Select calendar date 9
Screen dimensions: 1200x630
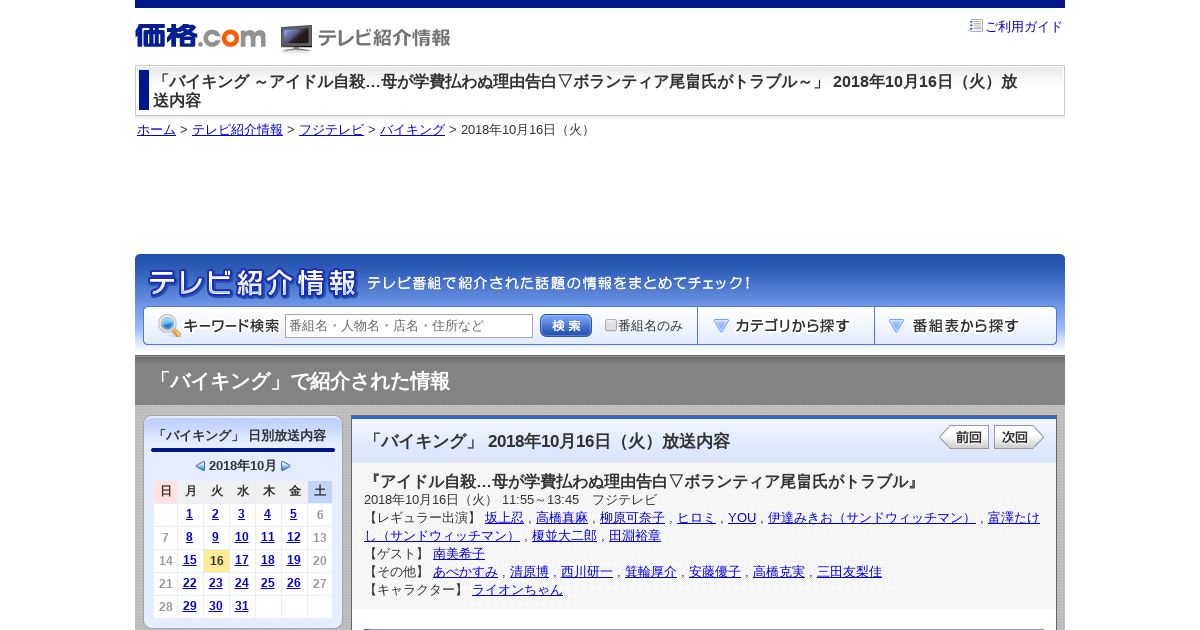click(x=215, y=537)
